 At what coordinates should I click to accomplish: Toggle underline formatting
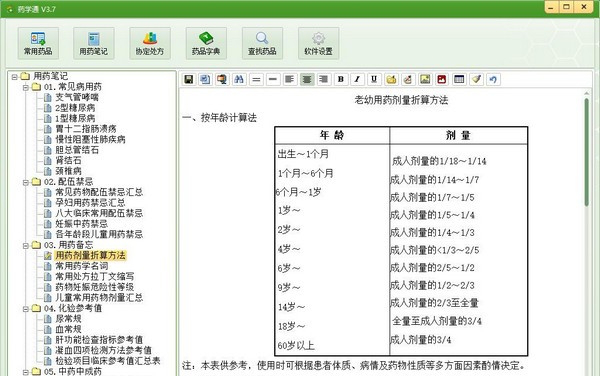tap(374, 79)
